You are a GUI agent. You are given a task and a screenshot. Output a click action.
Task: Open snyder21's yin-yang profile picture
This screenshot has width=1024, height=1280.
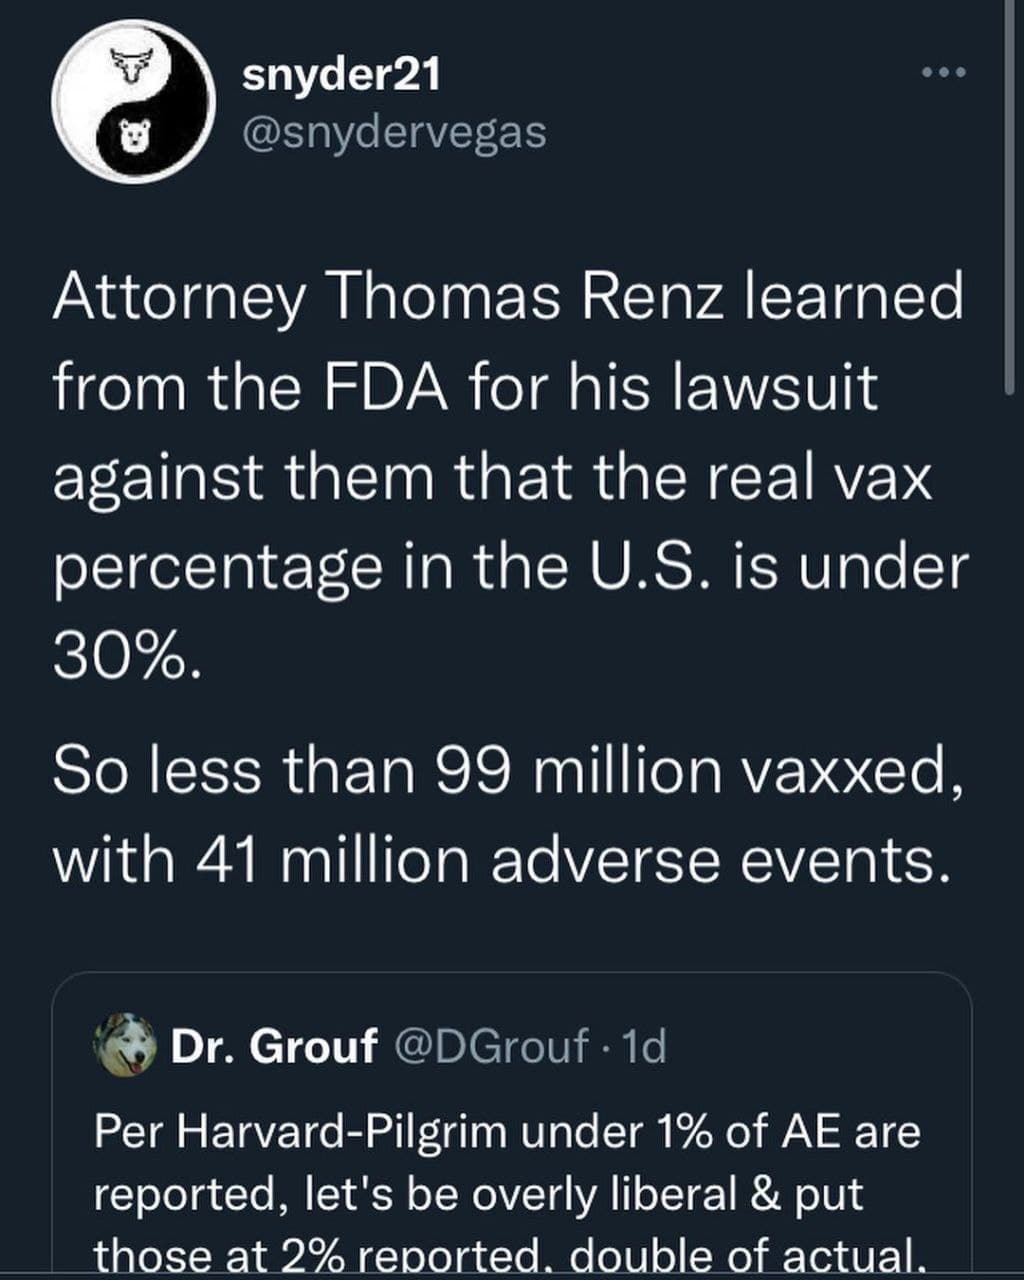(x=133, y=101)
